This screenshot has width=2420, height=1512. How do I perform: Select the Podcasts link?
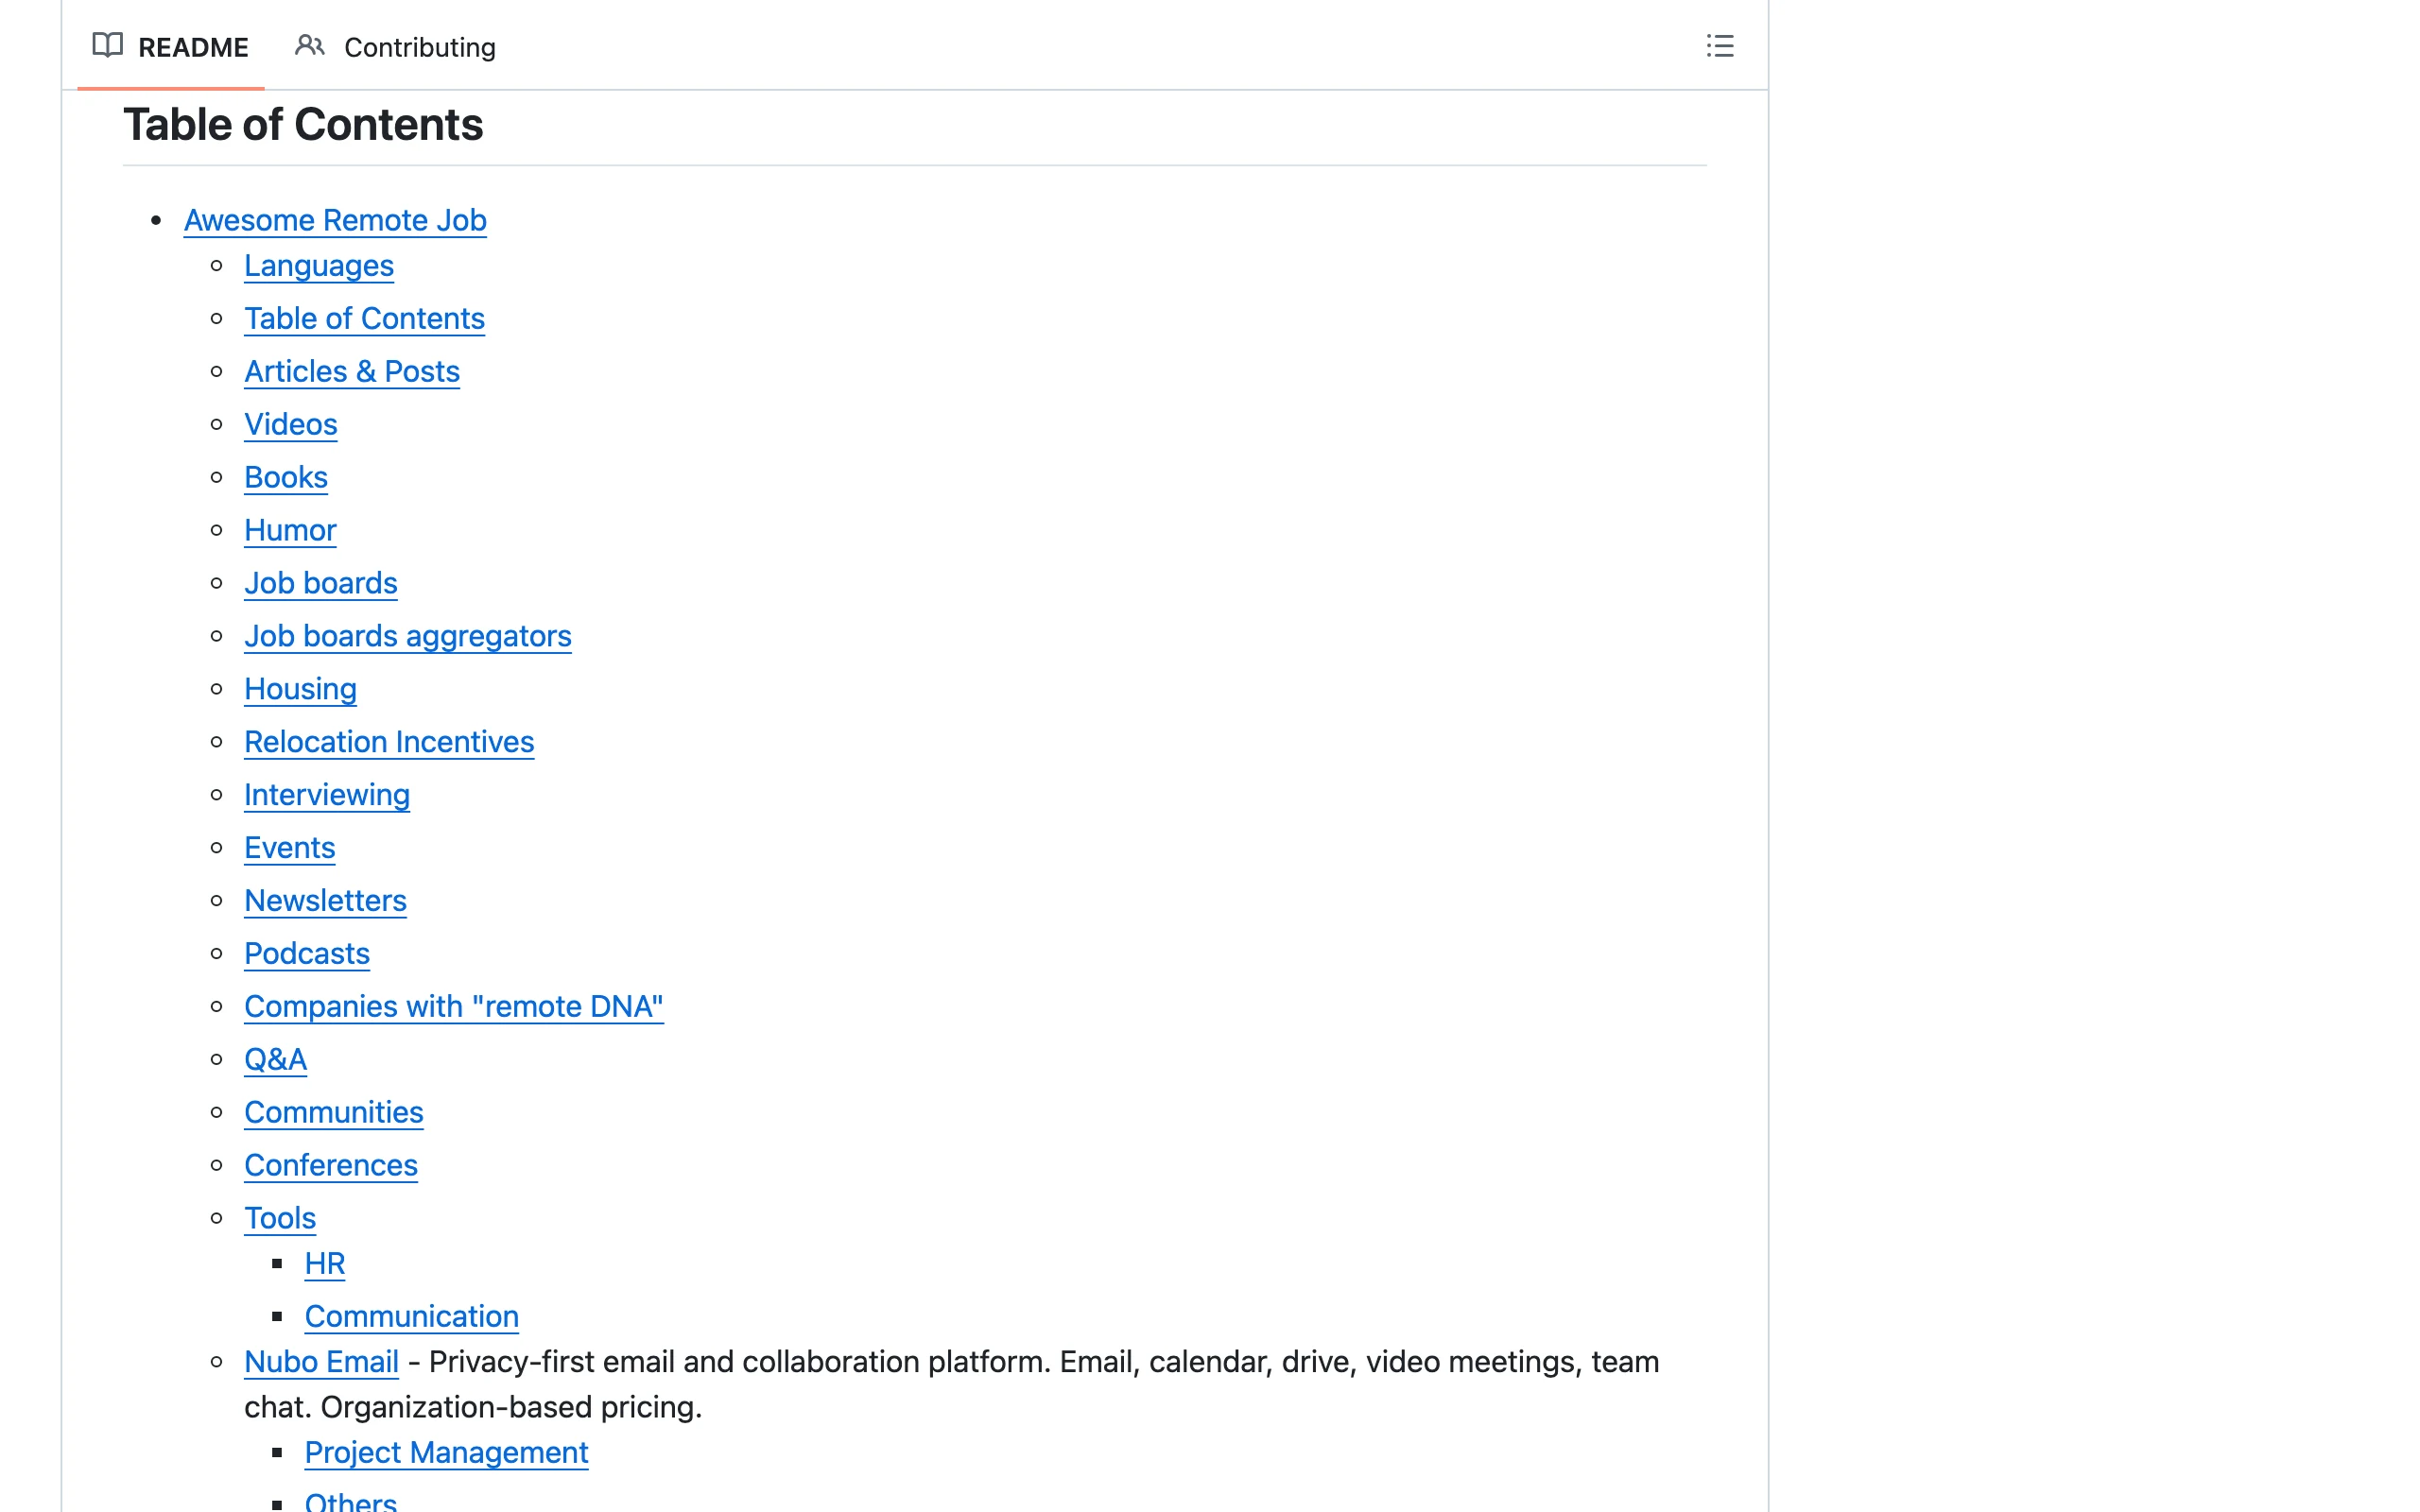click(307, 955)
